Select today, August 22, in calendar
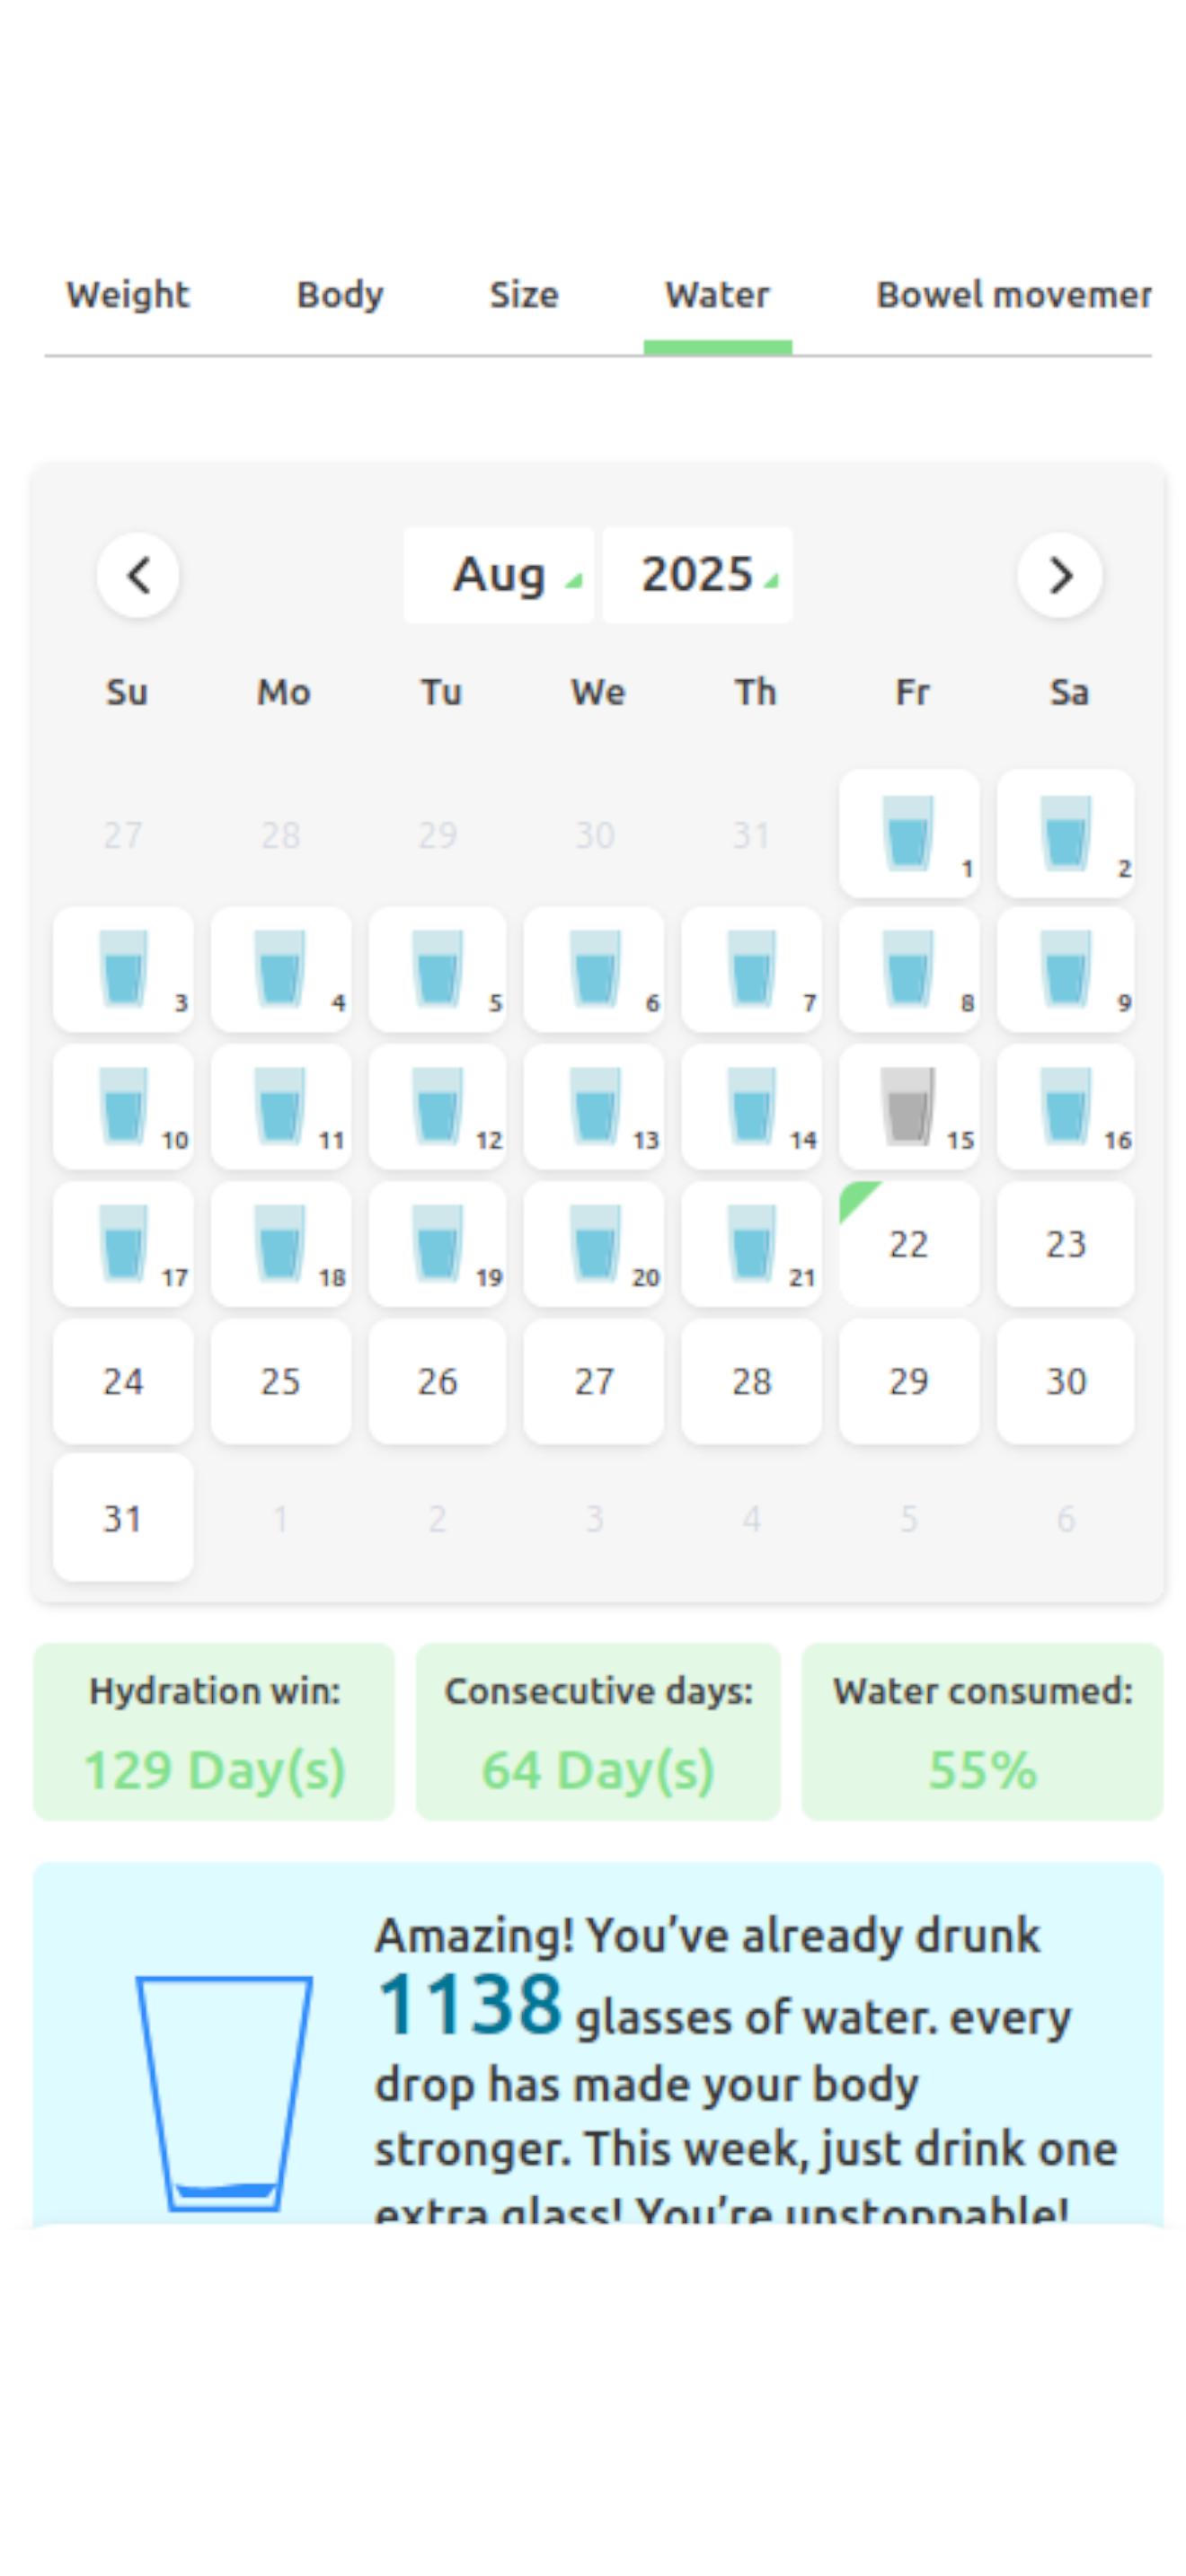Image resolution: width=1186 pixels, height=2576 pixels. click(908, 1244)
